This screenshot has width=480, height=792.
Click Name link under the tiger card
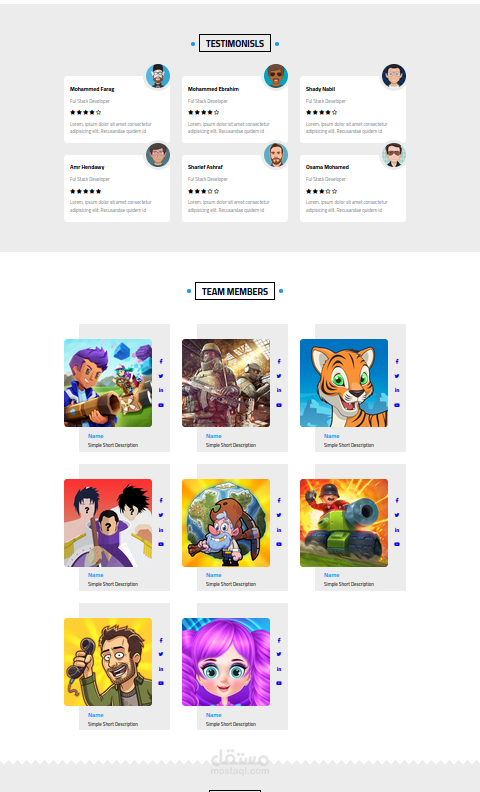331,436
